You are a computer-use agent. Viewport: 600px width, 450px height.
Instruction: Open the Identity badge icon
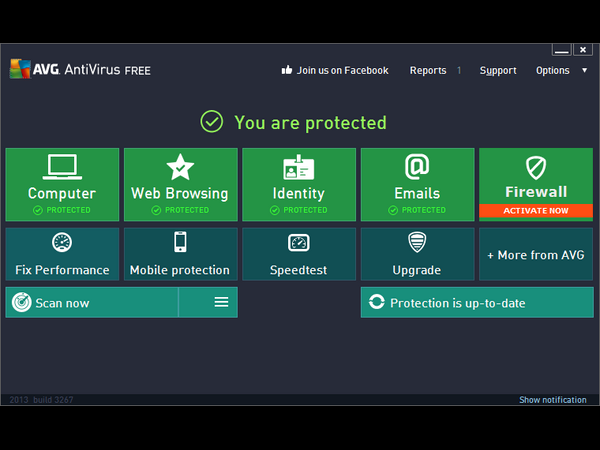tap(298, 167)
